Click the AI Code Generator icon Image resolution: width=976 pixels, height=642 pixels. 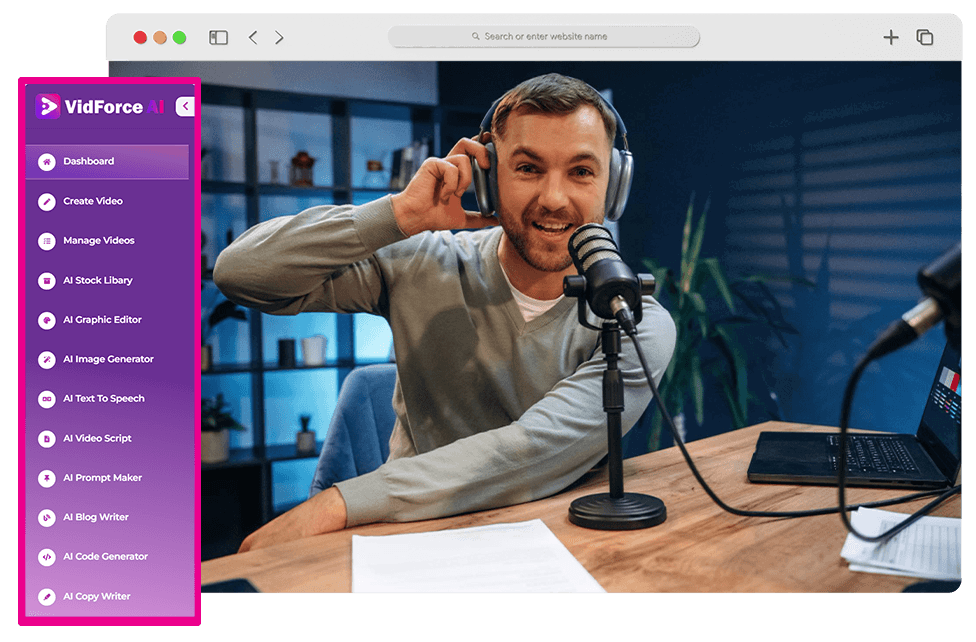pos(46,557)
